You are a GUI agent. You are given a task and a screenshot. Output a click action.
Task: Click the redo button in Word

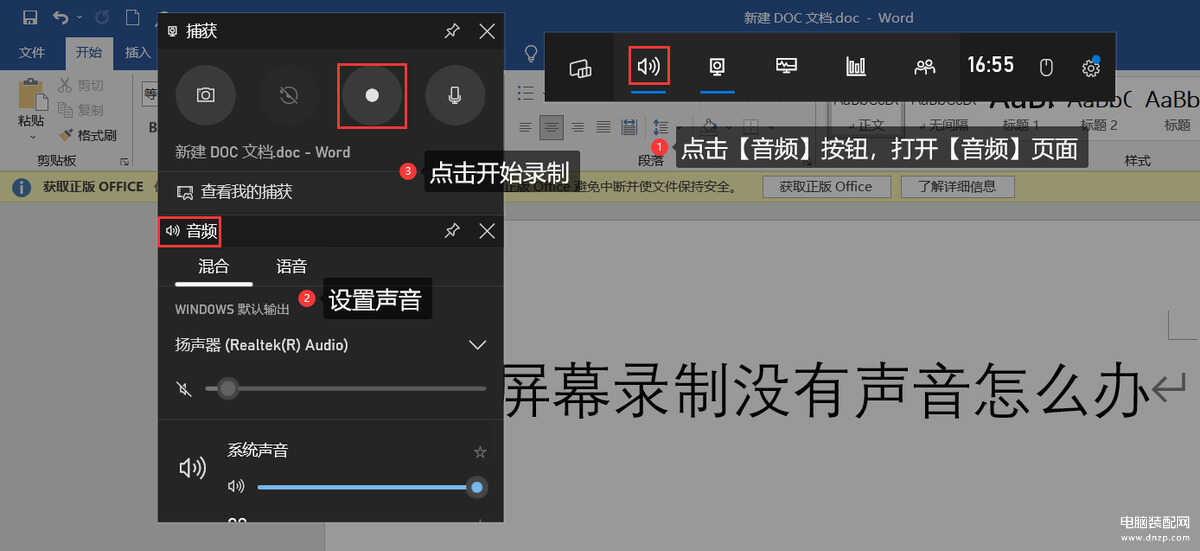103,17
